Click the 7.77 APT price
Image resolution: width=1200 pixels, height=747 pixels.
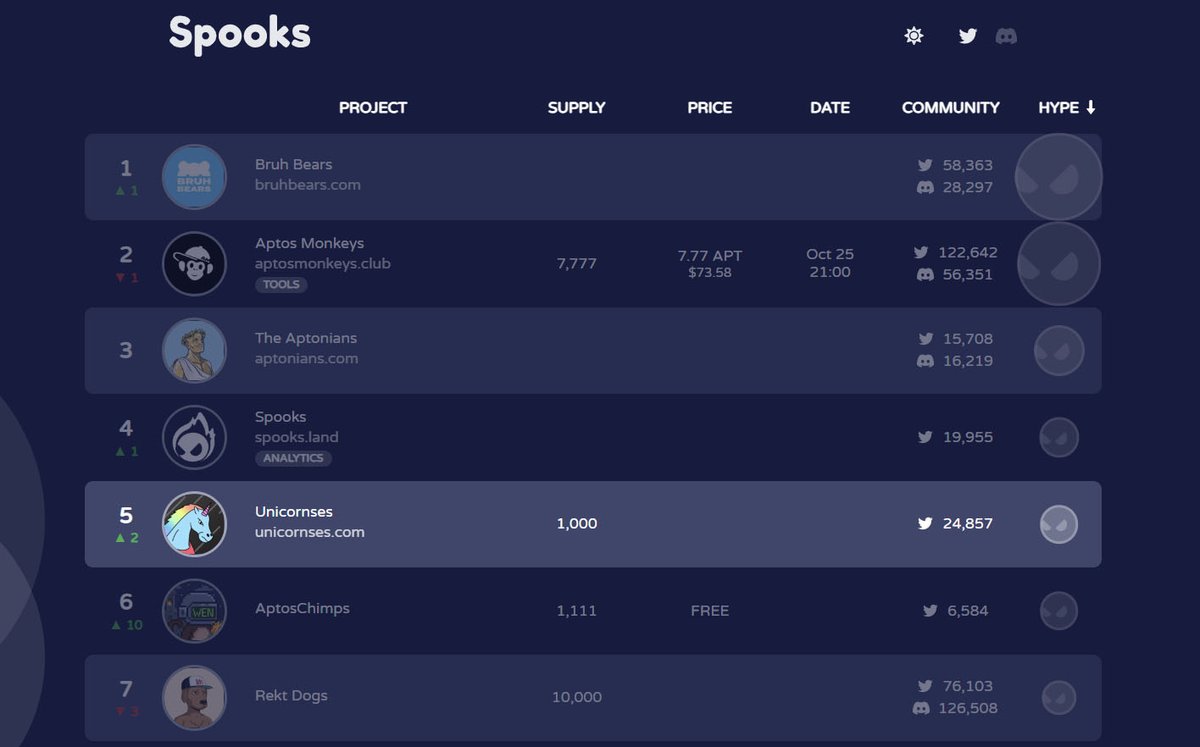710,255
